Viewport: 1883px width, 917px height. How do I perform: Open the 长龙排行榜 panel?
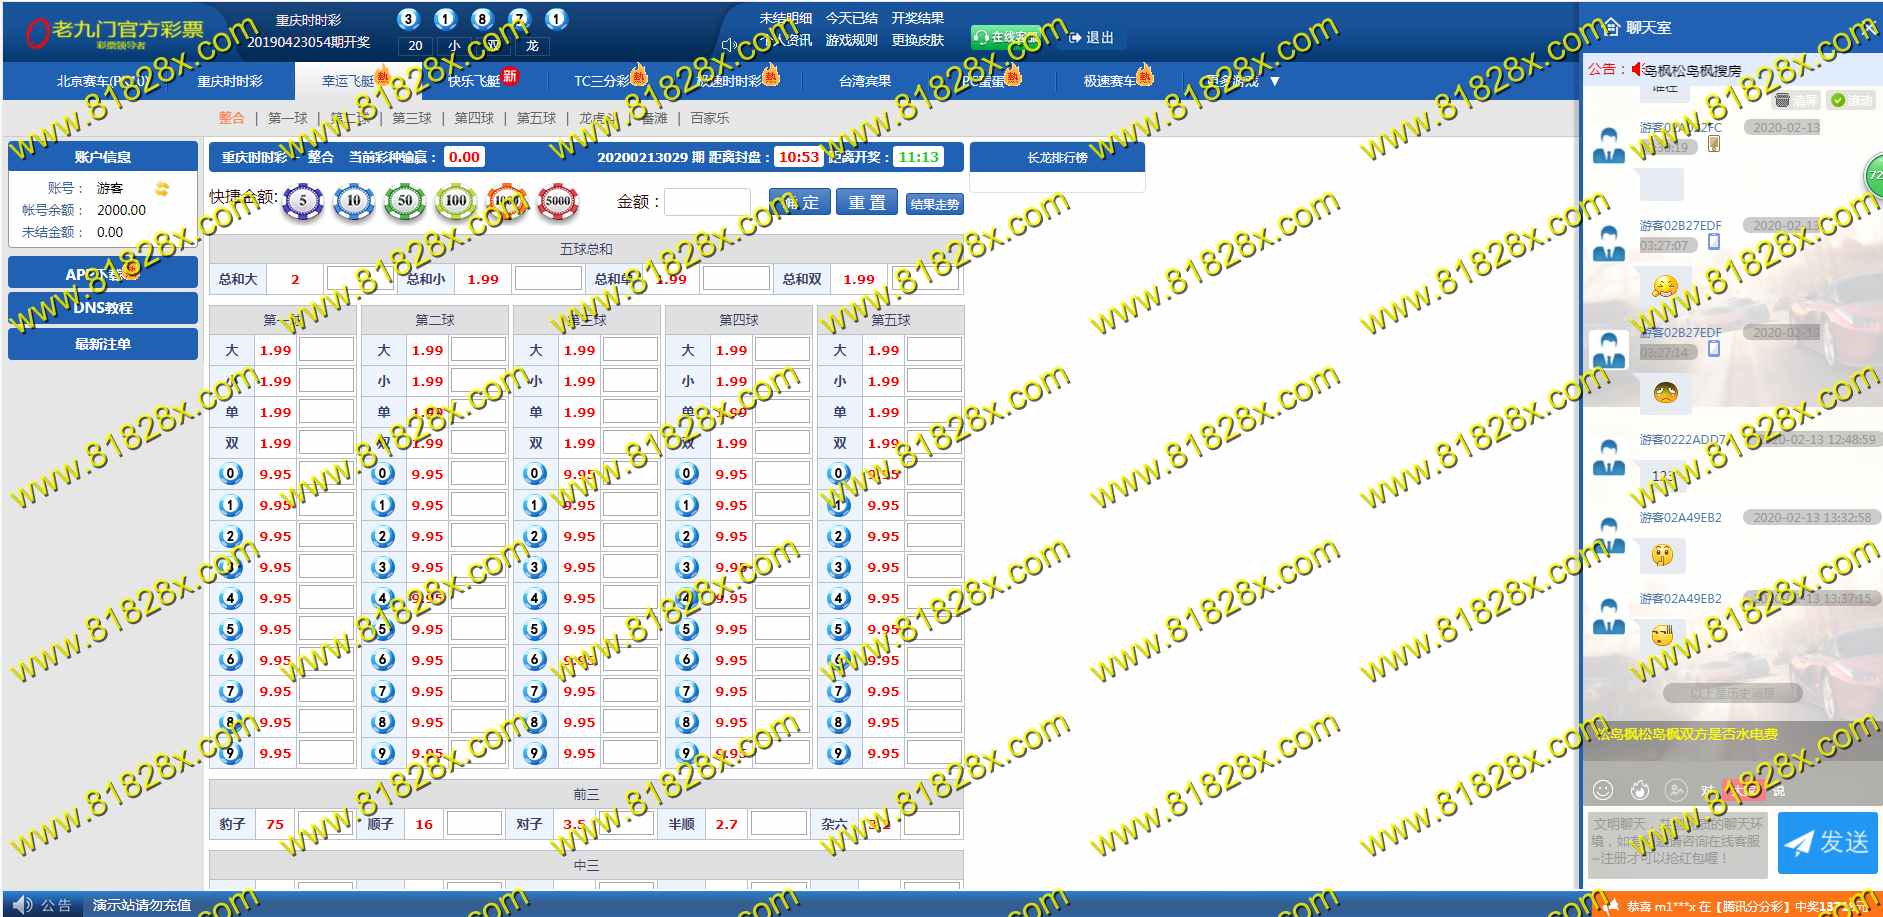tap(1057, 157)
